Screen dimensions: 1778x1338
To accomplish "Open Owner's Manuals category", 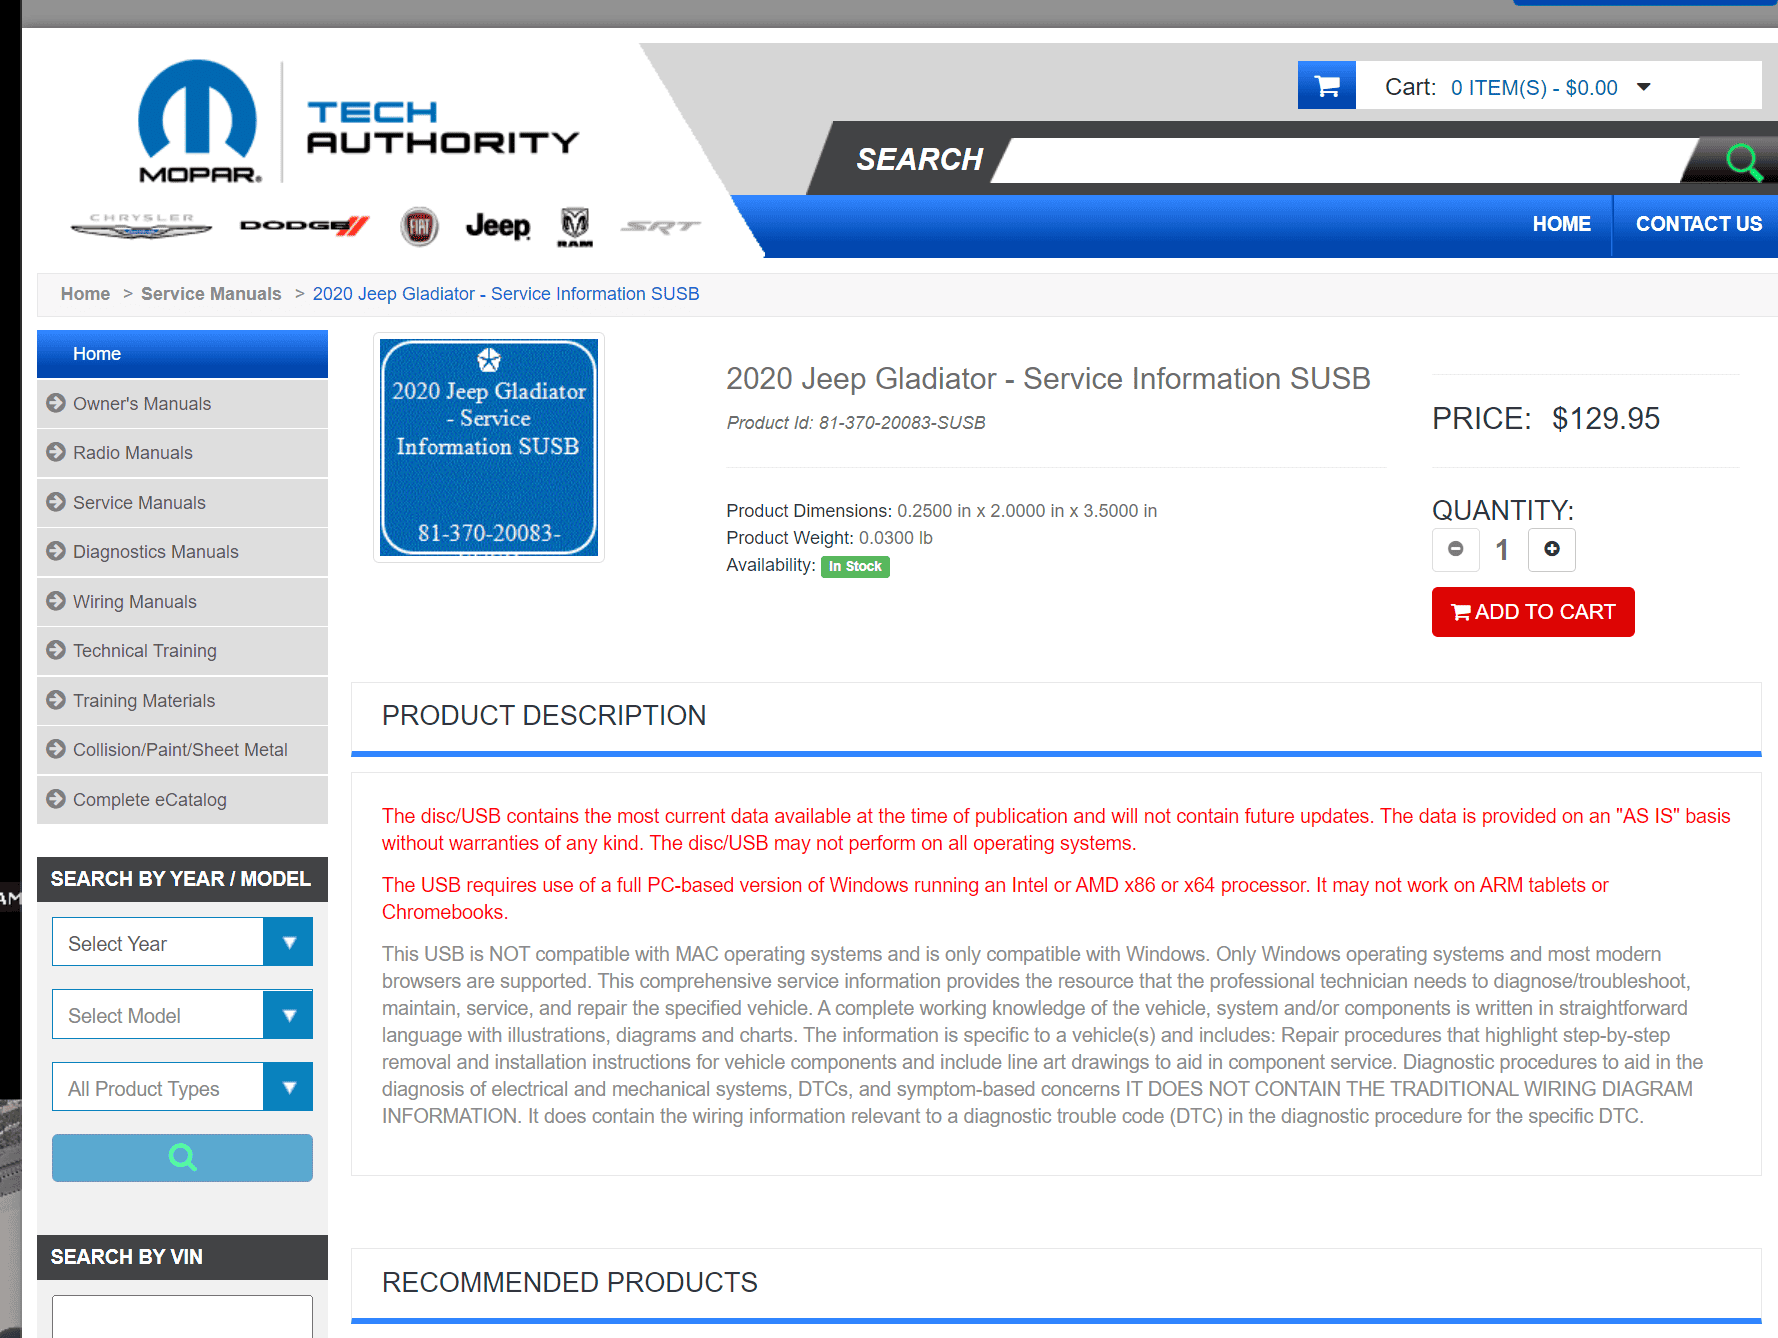I will pos(182,404).
